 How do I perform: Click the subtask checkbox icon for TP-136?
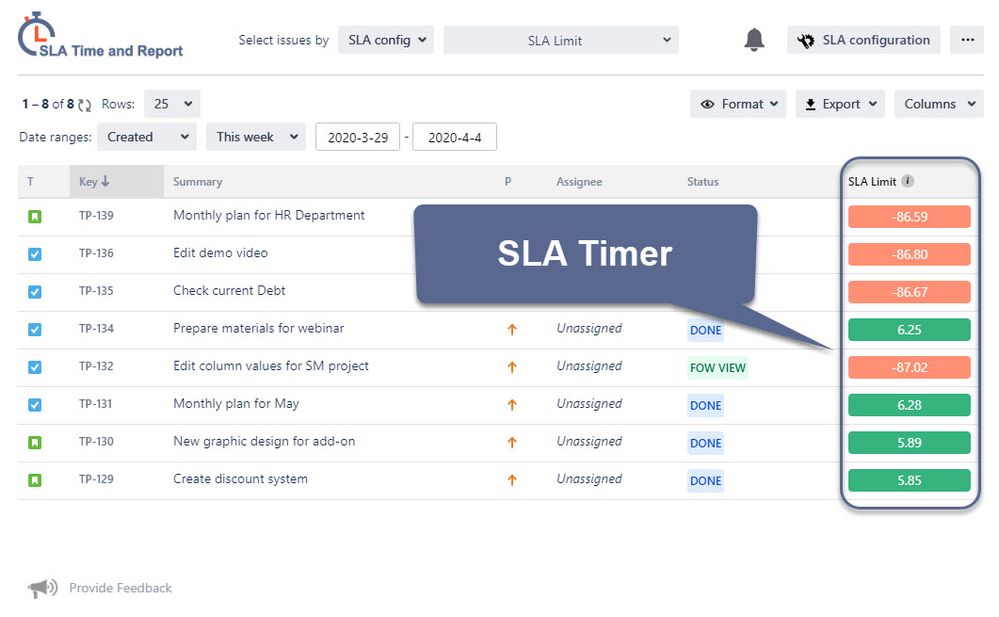(34, 254)
